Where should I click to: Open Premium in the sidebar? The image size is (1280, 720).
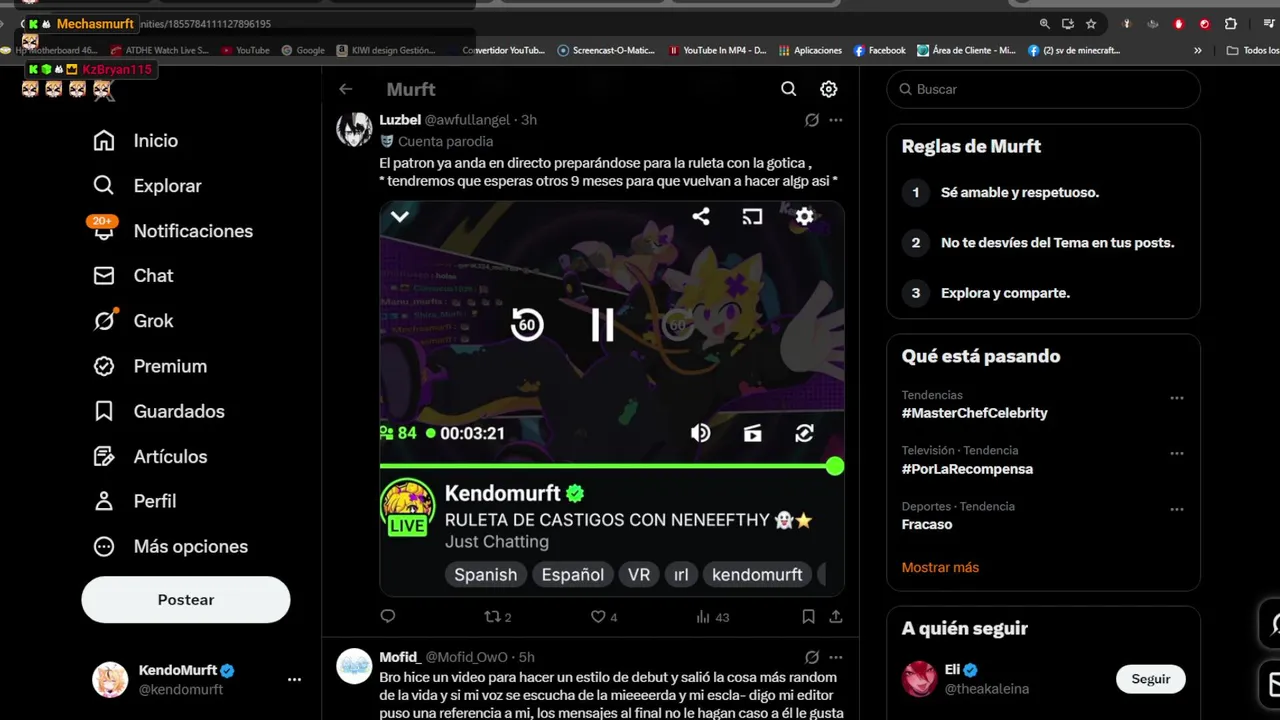coord(150,366)
